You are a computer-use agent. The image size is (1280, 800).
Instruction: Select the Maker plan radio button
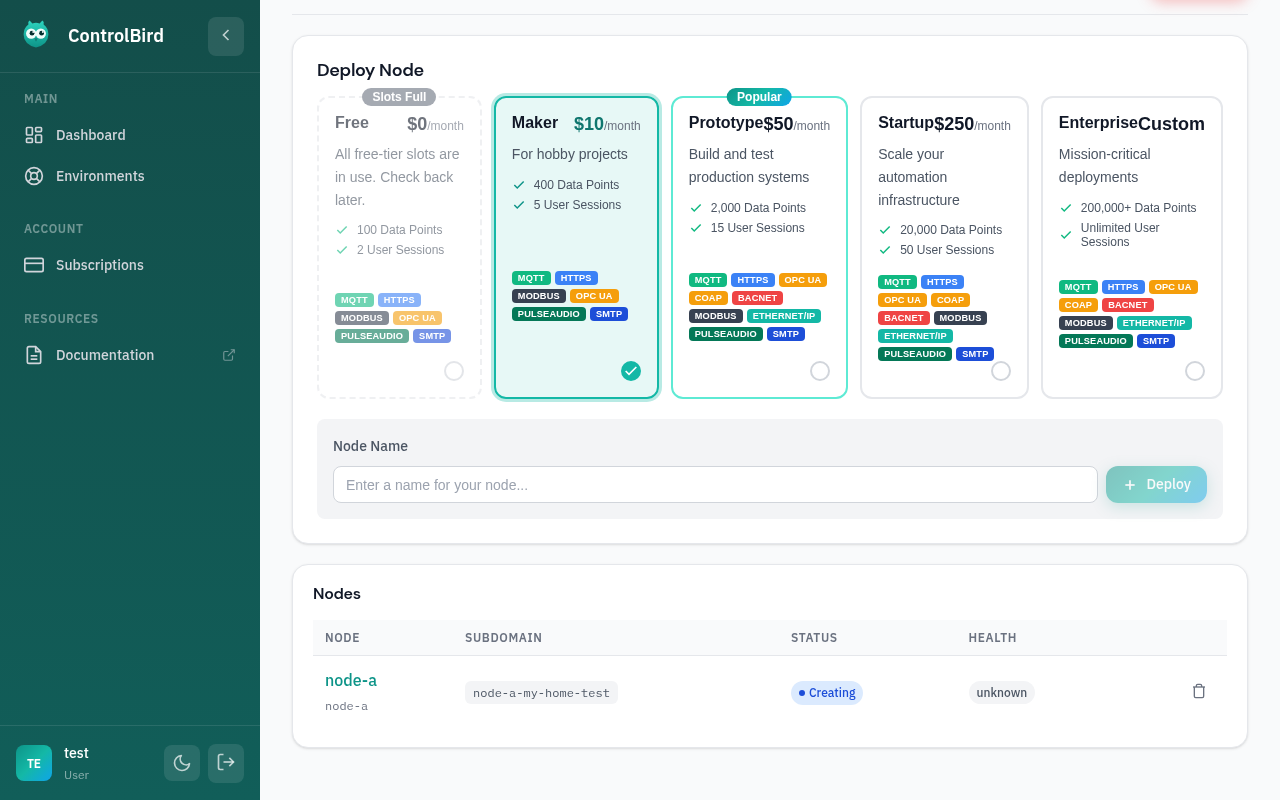[631, 371]
